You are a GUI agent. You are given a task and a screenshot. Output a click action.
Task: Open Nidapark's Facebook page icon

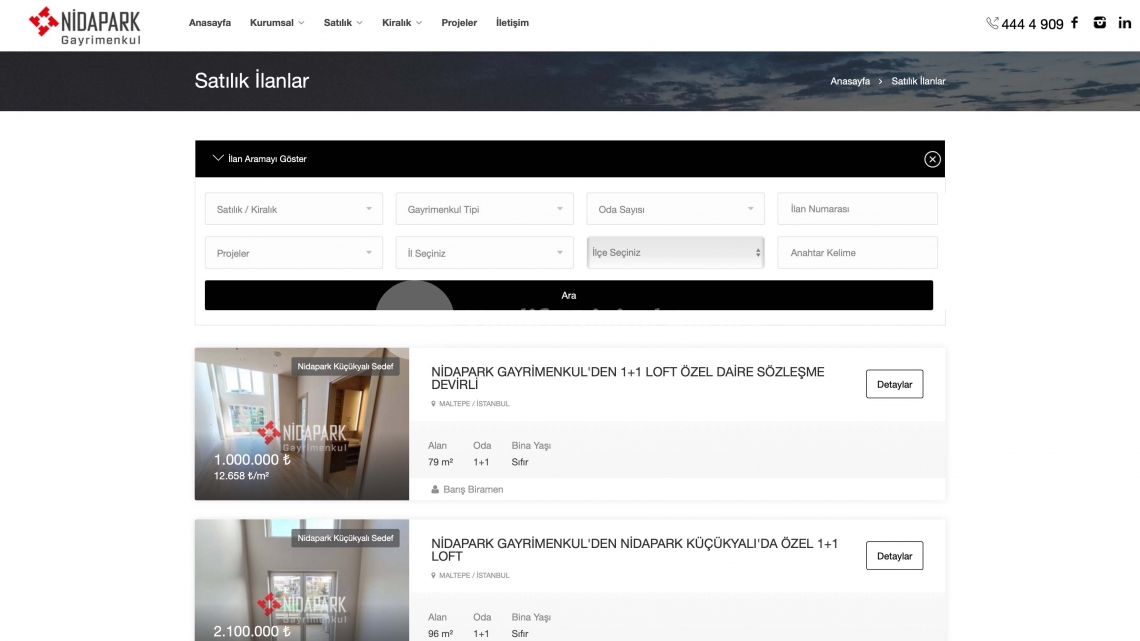click(1074, 22)
